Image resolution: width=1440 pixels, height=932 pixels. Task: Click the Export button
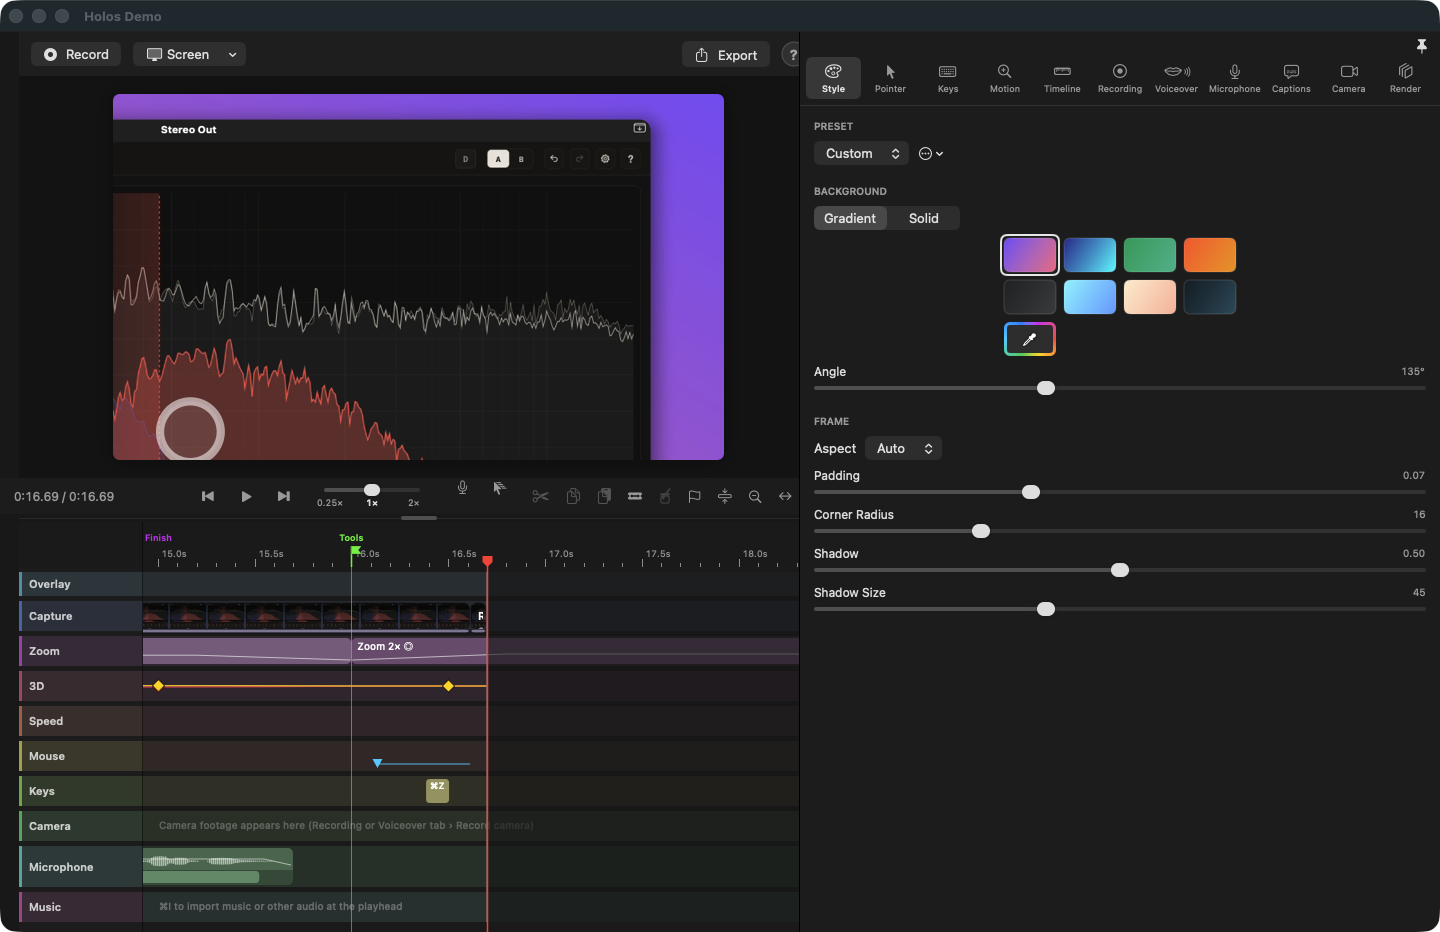(x=726, y=55)
